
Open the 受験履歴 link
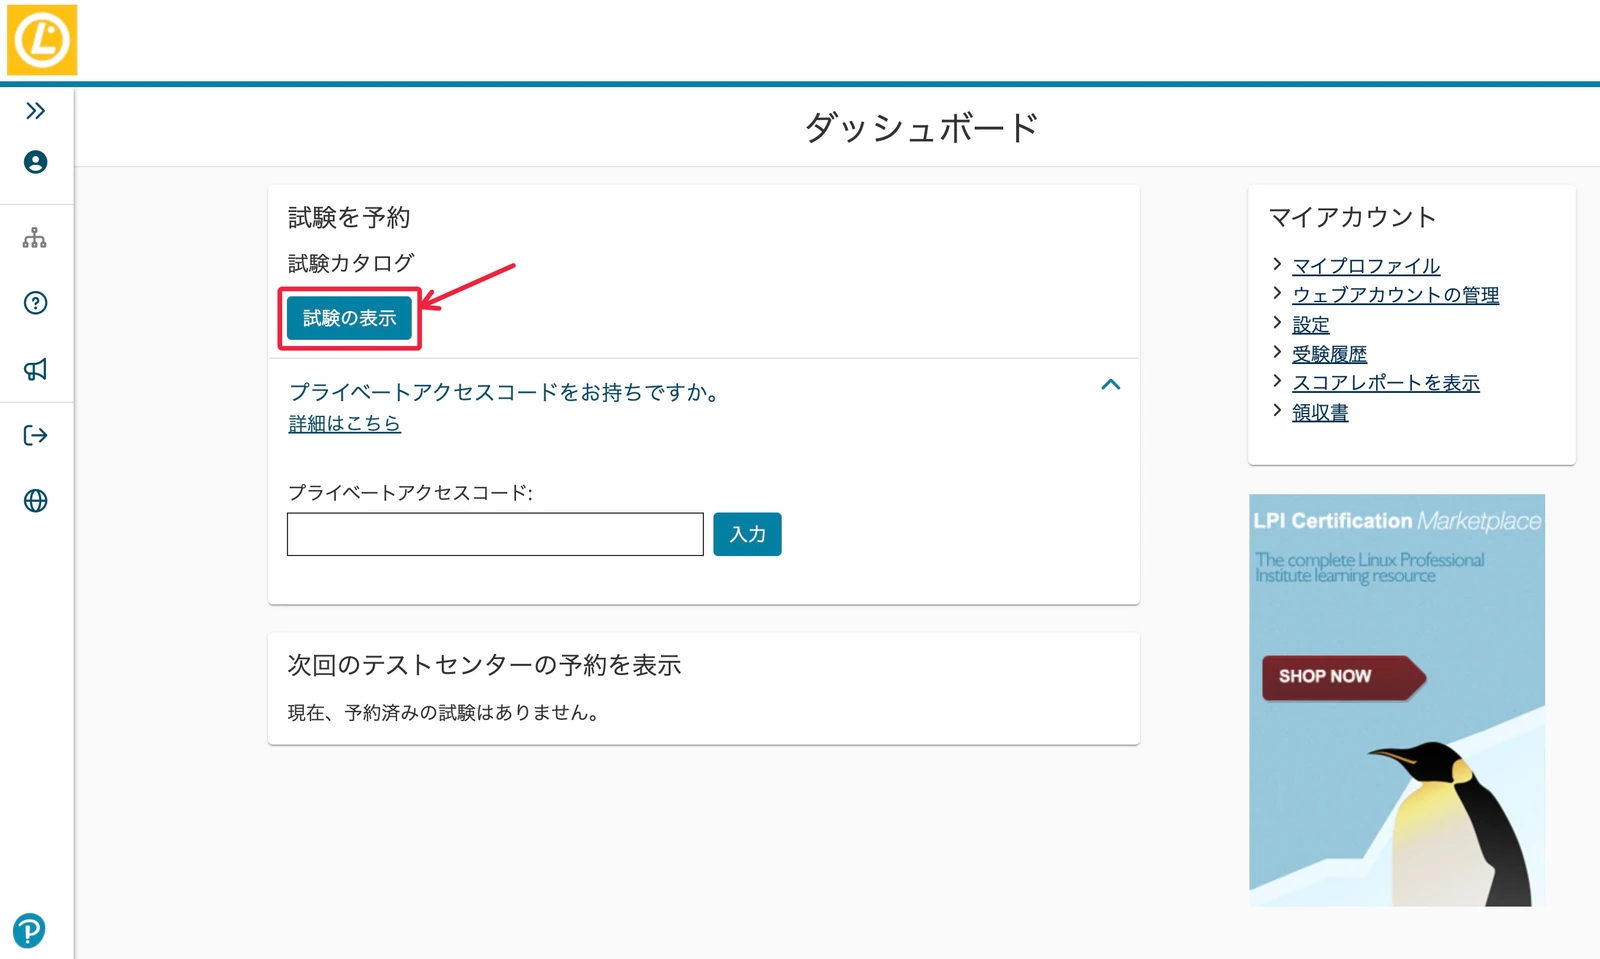tap(1329, 354)
